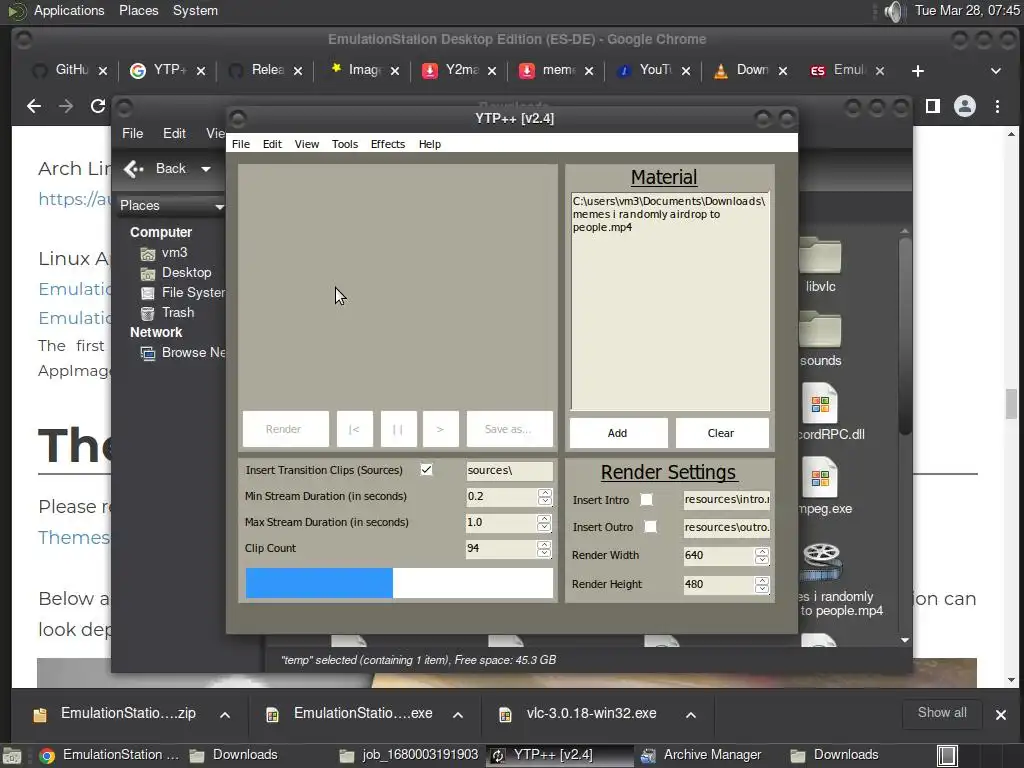Adjust the Render Width spinner arrows
This screenshot has width=1024, height=768.
pyautogui.click(x=761, y=556)
